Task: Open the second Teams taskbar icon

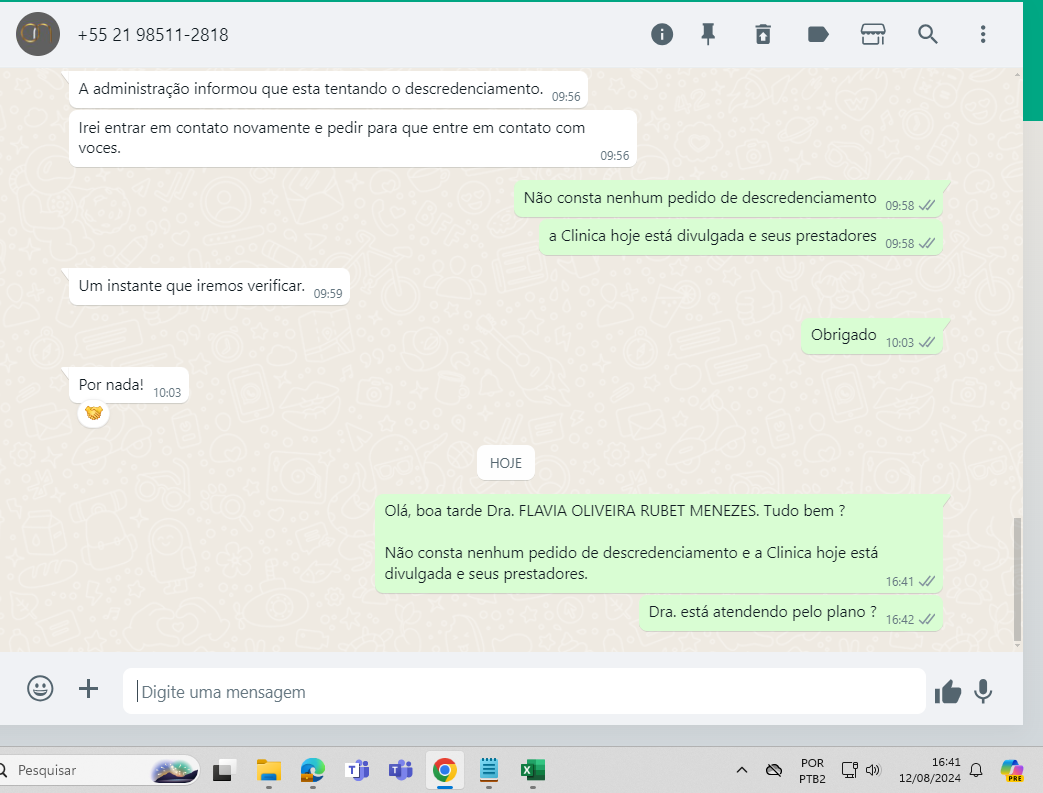Action: click(x=401, y=770)
